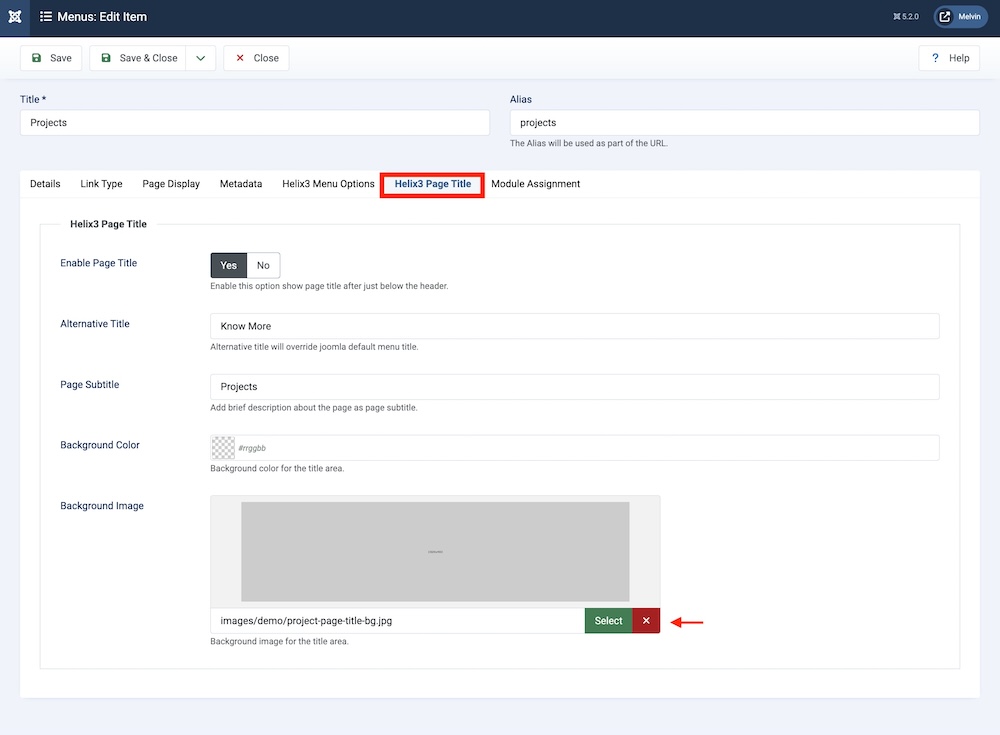Switch to Module Assignment tab
1000x735 pixels.
point(535,184)
